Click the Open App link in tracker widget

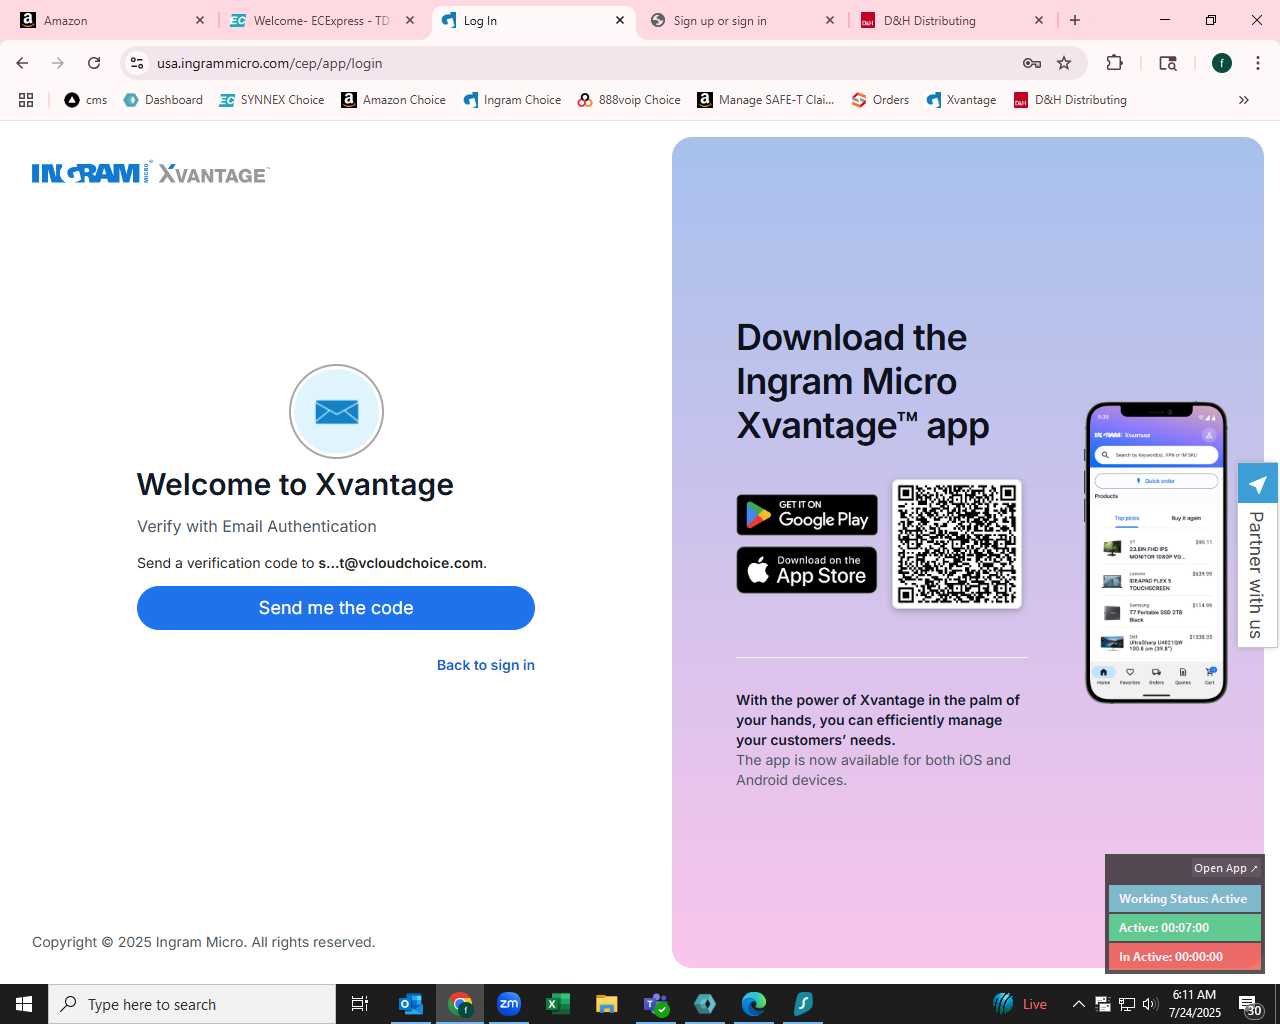pyautogui.click(x=1226, y=868)
